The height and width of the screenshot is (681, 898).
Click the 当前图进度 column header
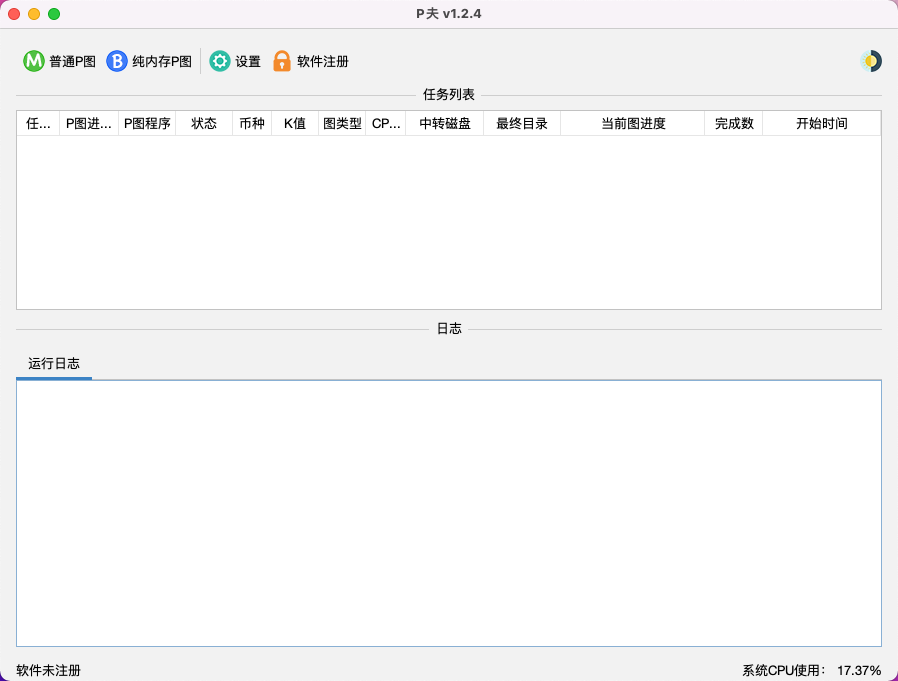coord(633,124)
